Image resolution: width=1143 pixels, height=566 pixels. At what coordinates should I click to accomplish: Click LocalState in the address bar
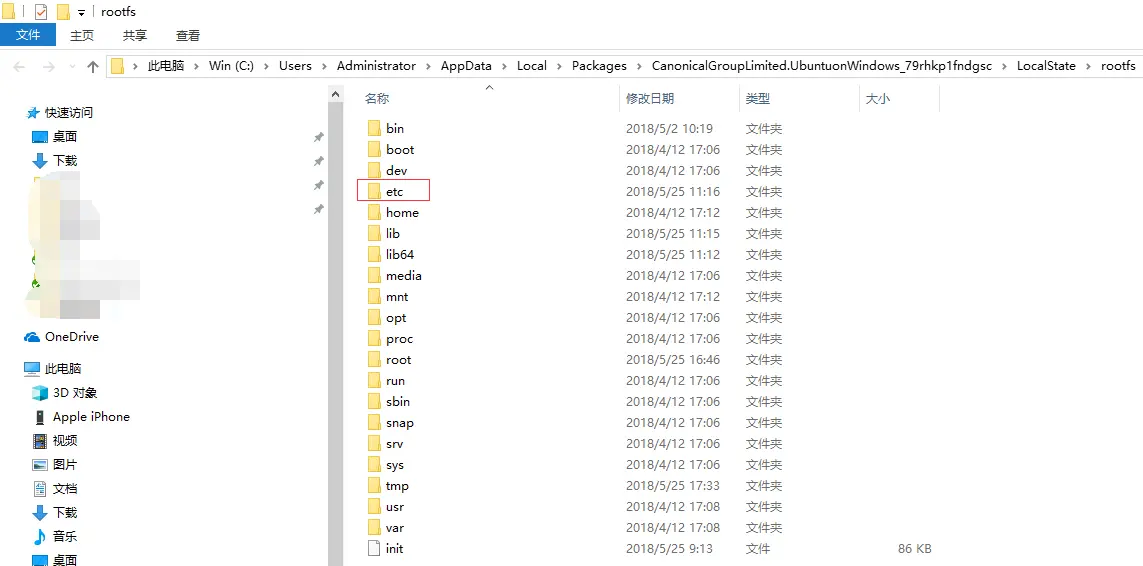coord(1046,66)
